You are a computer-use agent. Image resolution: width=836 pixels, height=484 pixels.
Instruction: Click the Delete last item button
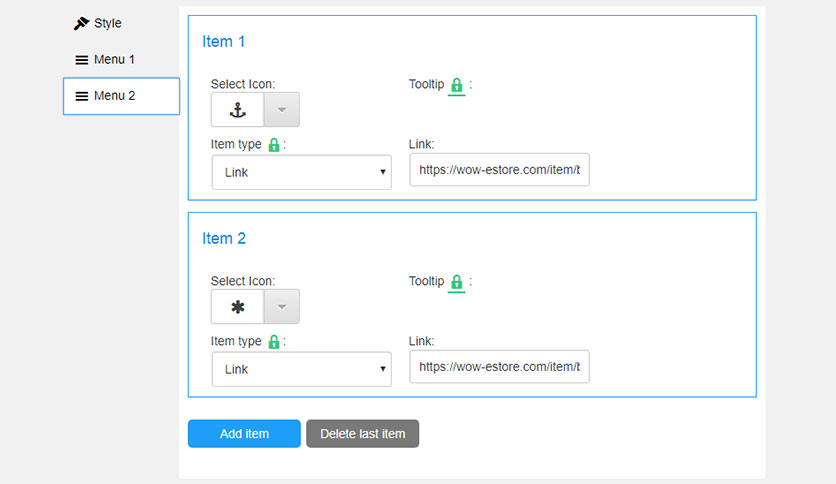pyautogui.click(x=363, y=433)
